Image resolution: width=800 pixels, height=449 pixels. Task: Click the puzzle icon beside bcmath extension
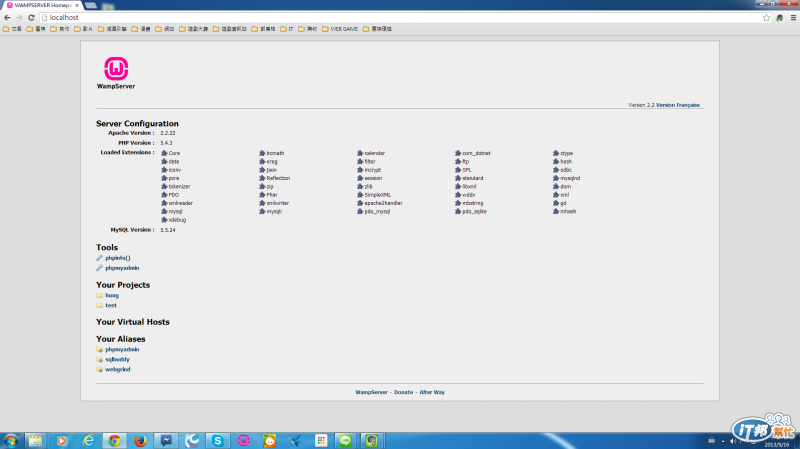[x=262, y=153]
